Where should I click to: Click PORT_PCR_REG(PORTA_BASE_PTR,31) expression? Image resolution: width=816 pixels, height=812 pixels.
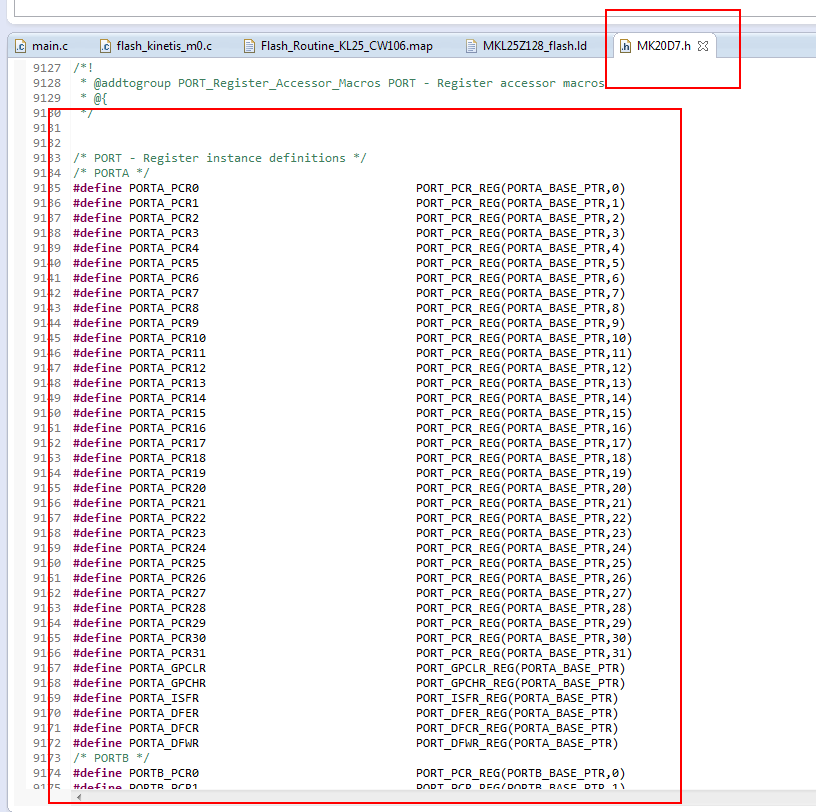tap(524, 653)
